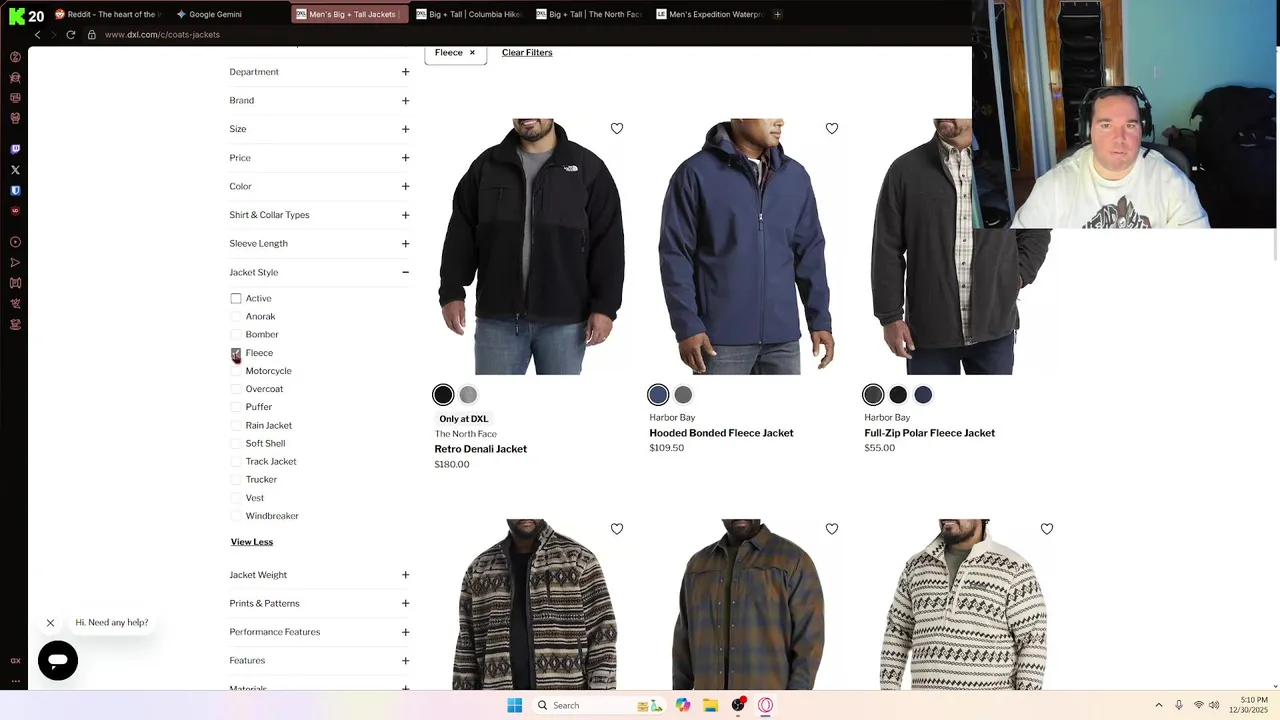Open the volume speaker tray icon
Image resolution: width=1280 pixels, height=720 pixels.
click(1214, 705)
